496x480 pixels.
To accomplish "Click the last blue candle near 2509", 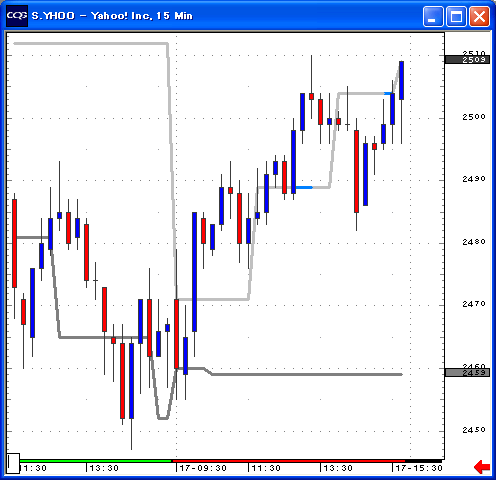I will (x=401, y=80).
